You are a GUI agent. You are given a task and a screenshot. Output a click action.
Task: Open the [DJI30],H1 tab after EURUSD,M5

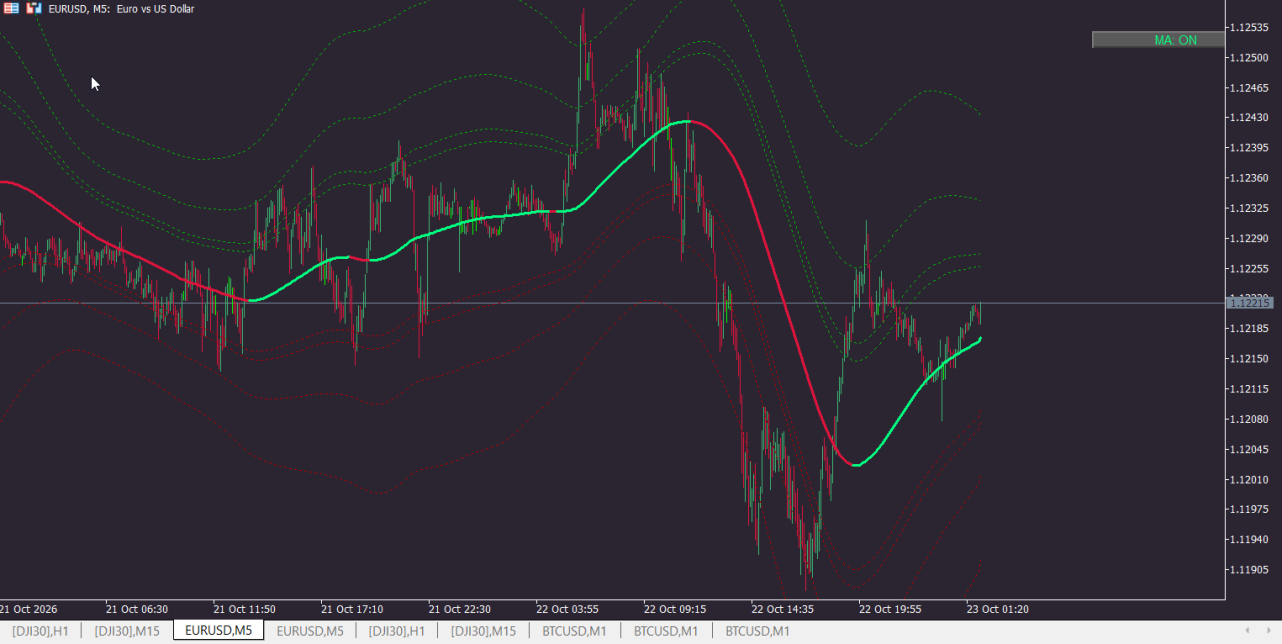click(x=397, y=631)
